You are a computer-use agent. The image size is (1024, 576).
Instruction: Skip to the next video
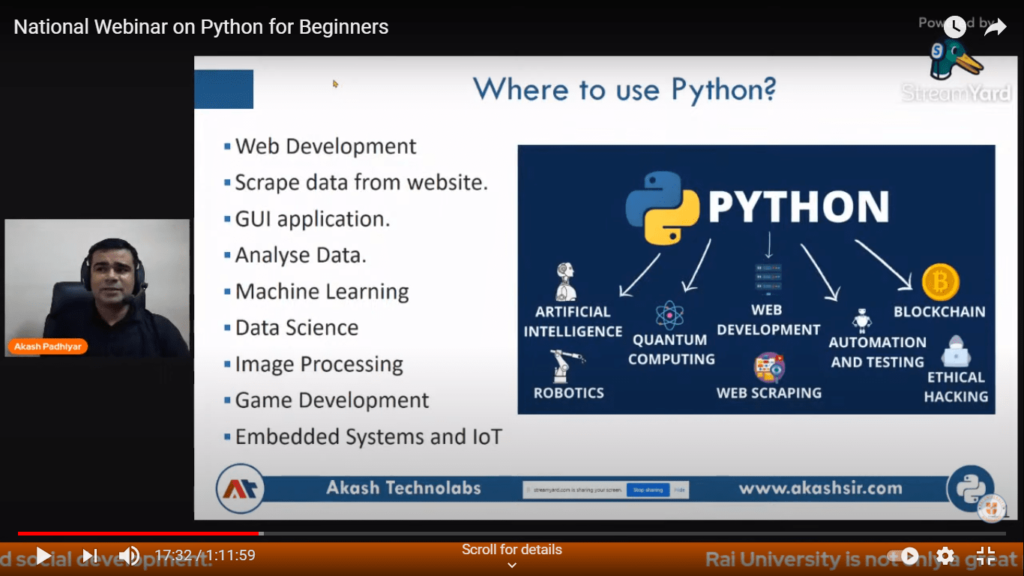click(89, 556)
